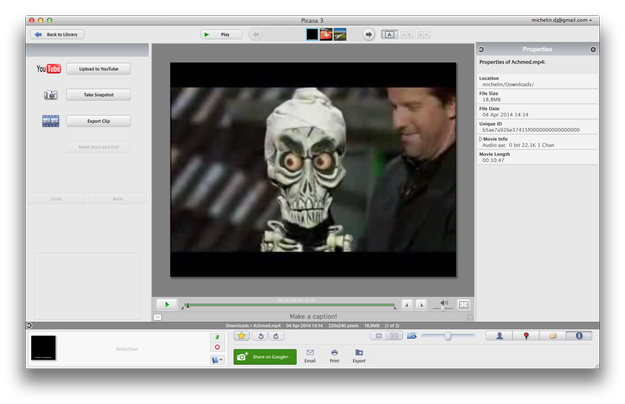Click the star rating button
The height and width of the screenshot is (404, 625).
click(x=242, y=336)
